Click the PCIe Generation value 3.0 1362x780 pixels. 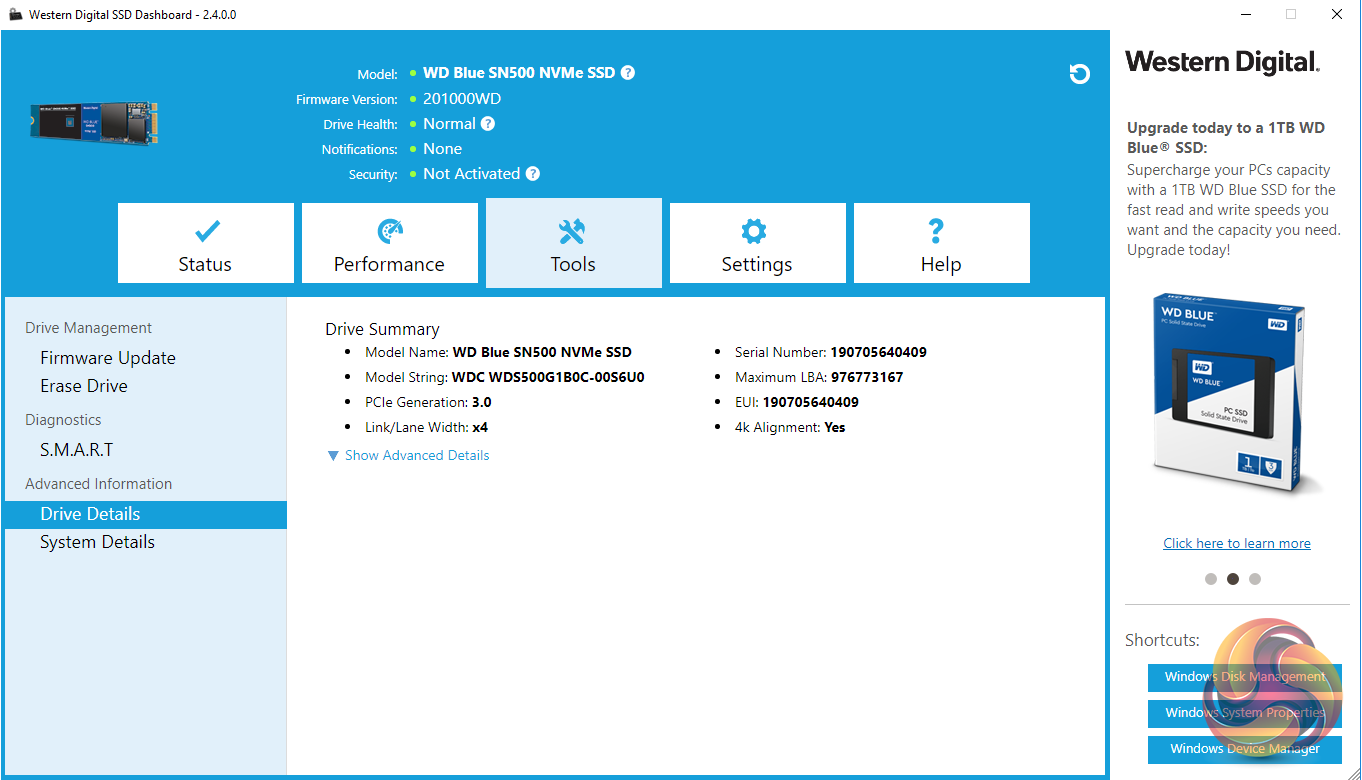482,402
